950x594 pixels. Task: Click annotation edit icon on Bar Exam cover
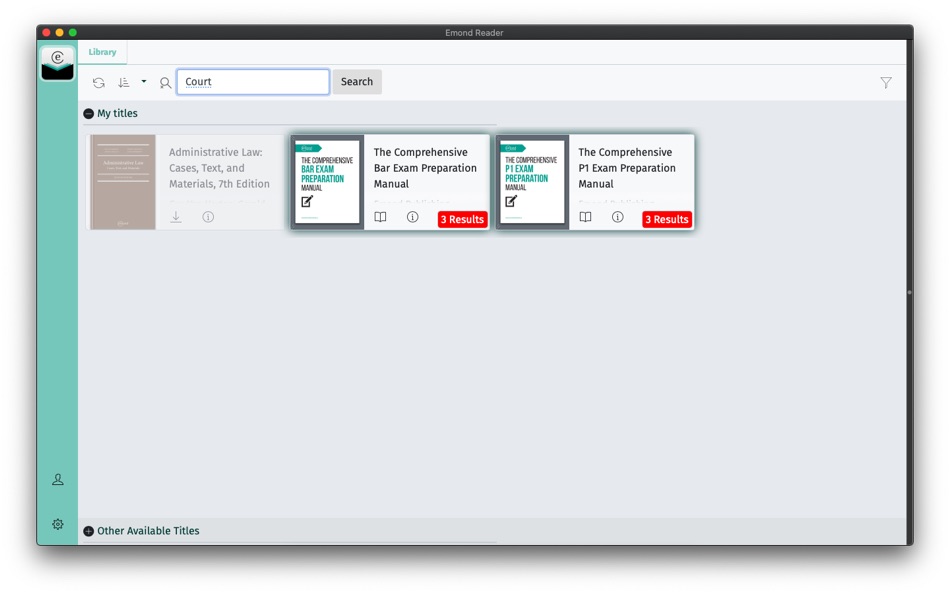(x=307, y=201)
